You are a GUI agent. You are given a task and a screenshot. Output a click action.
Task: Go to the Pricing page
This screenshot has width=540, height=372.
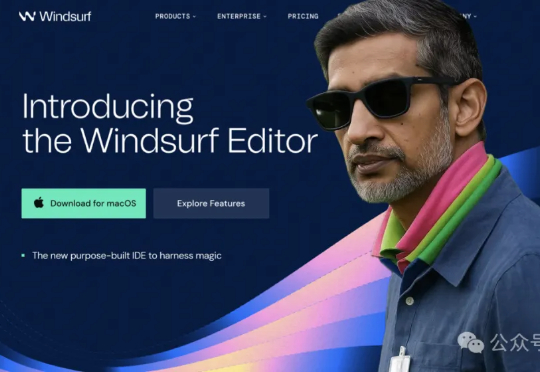tap(303, 16)
